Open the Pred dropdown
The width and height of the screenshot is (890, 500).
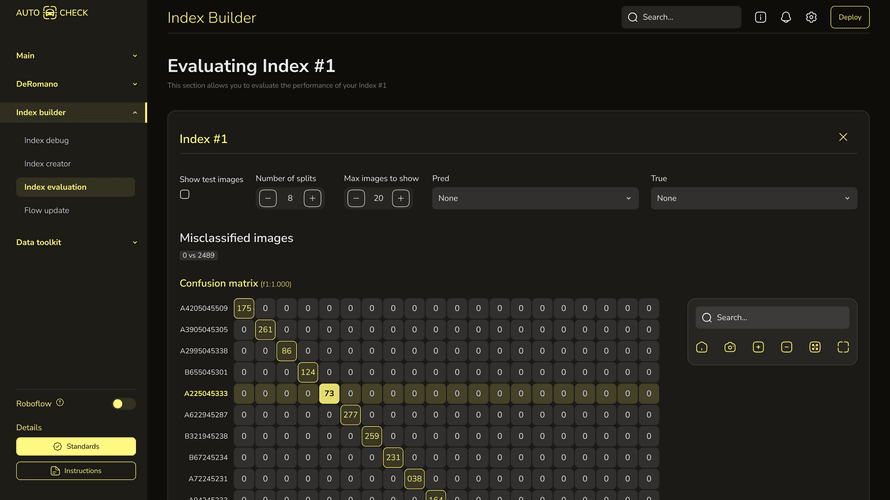click(535, 198)
